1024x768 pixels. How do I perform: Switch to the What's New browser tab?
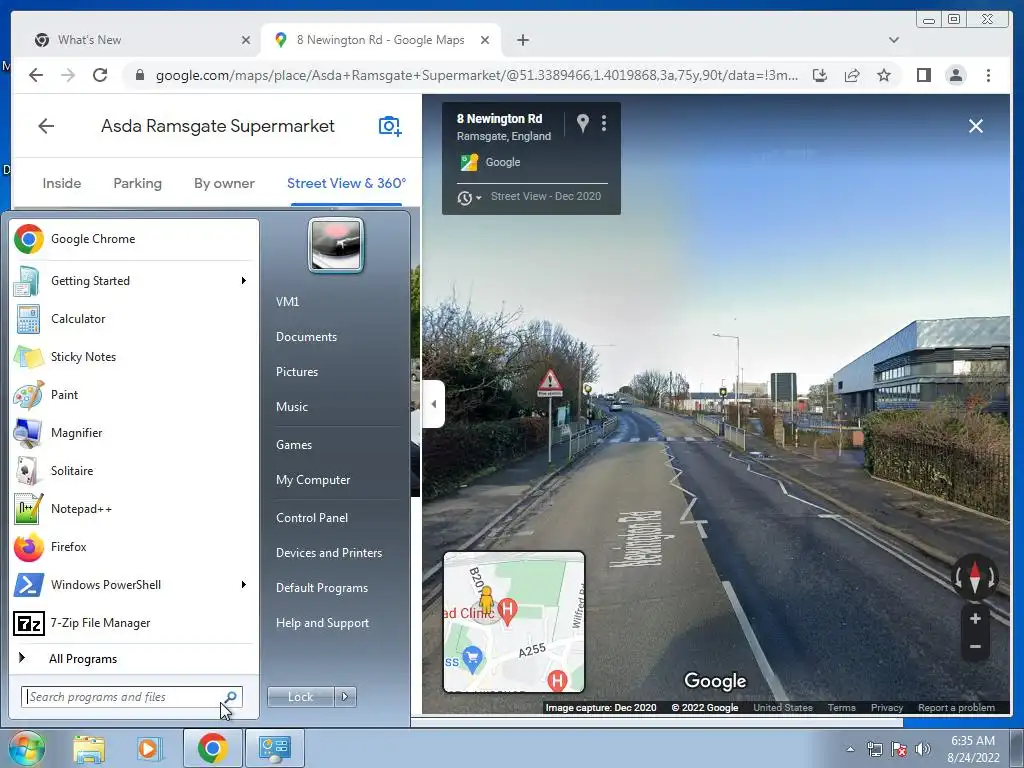pyautogui.click(x=140, y=40)
